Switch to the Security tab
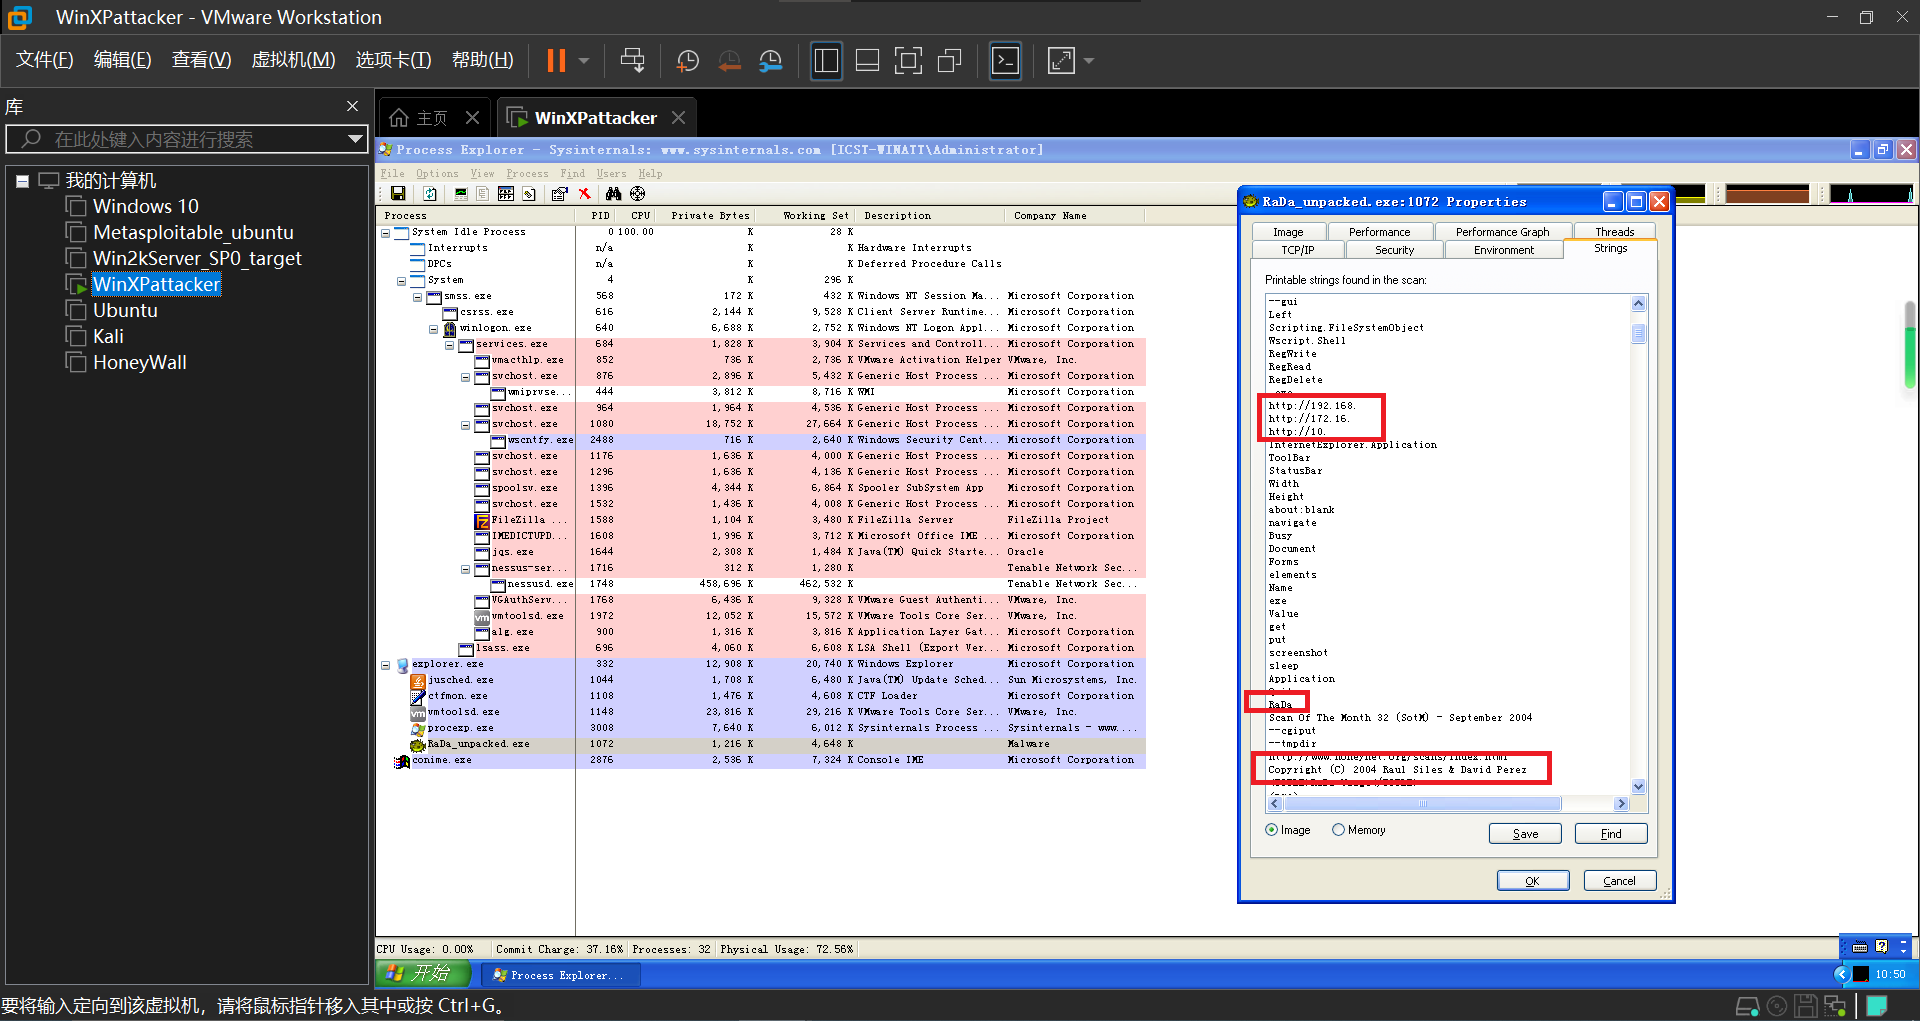1920x1021 pixels. 1394,250
